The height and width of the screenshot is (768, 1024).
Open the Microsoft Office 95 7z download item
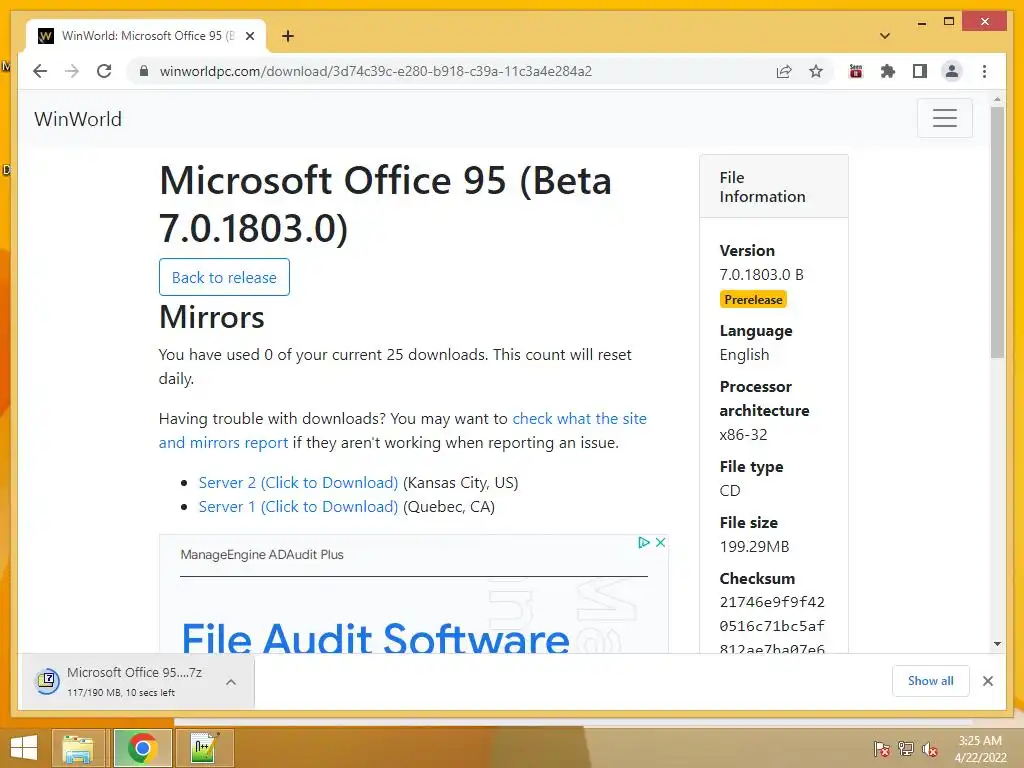121,681
